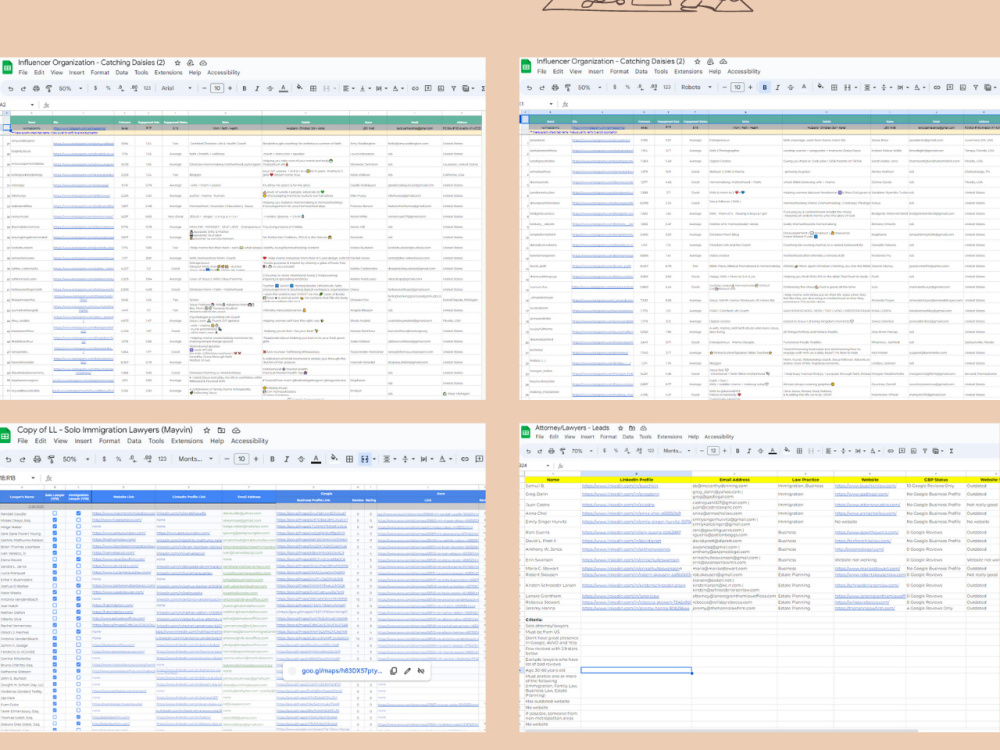Click Redo in Solo Immigration Lawyers sheet
Image resolution: width=1000 pixels, height=750 pixels.
pos(22,459)
